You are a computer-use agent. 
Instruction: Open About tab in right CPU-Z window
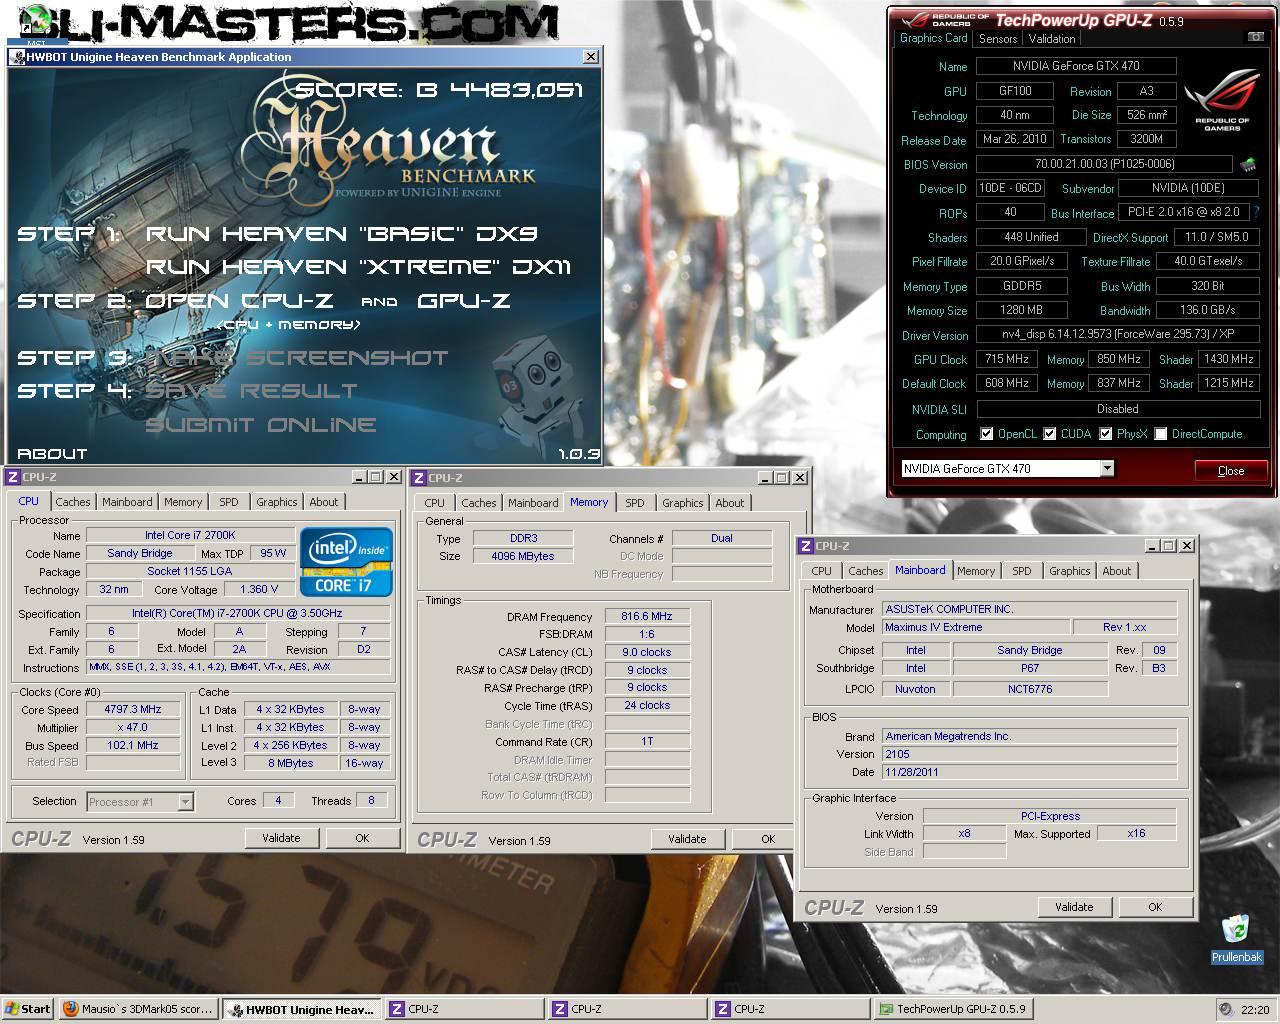pyautogui.click(x=1117, y=571)
